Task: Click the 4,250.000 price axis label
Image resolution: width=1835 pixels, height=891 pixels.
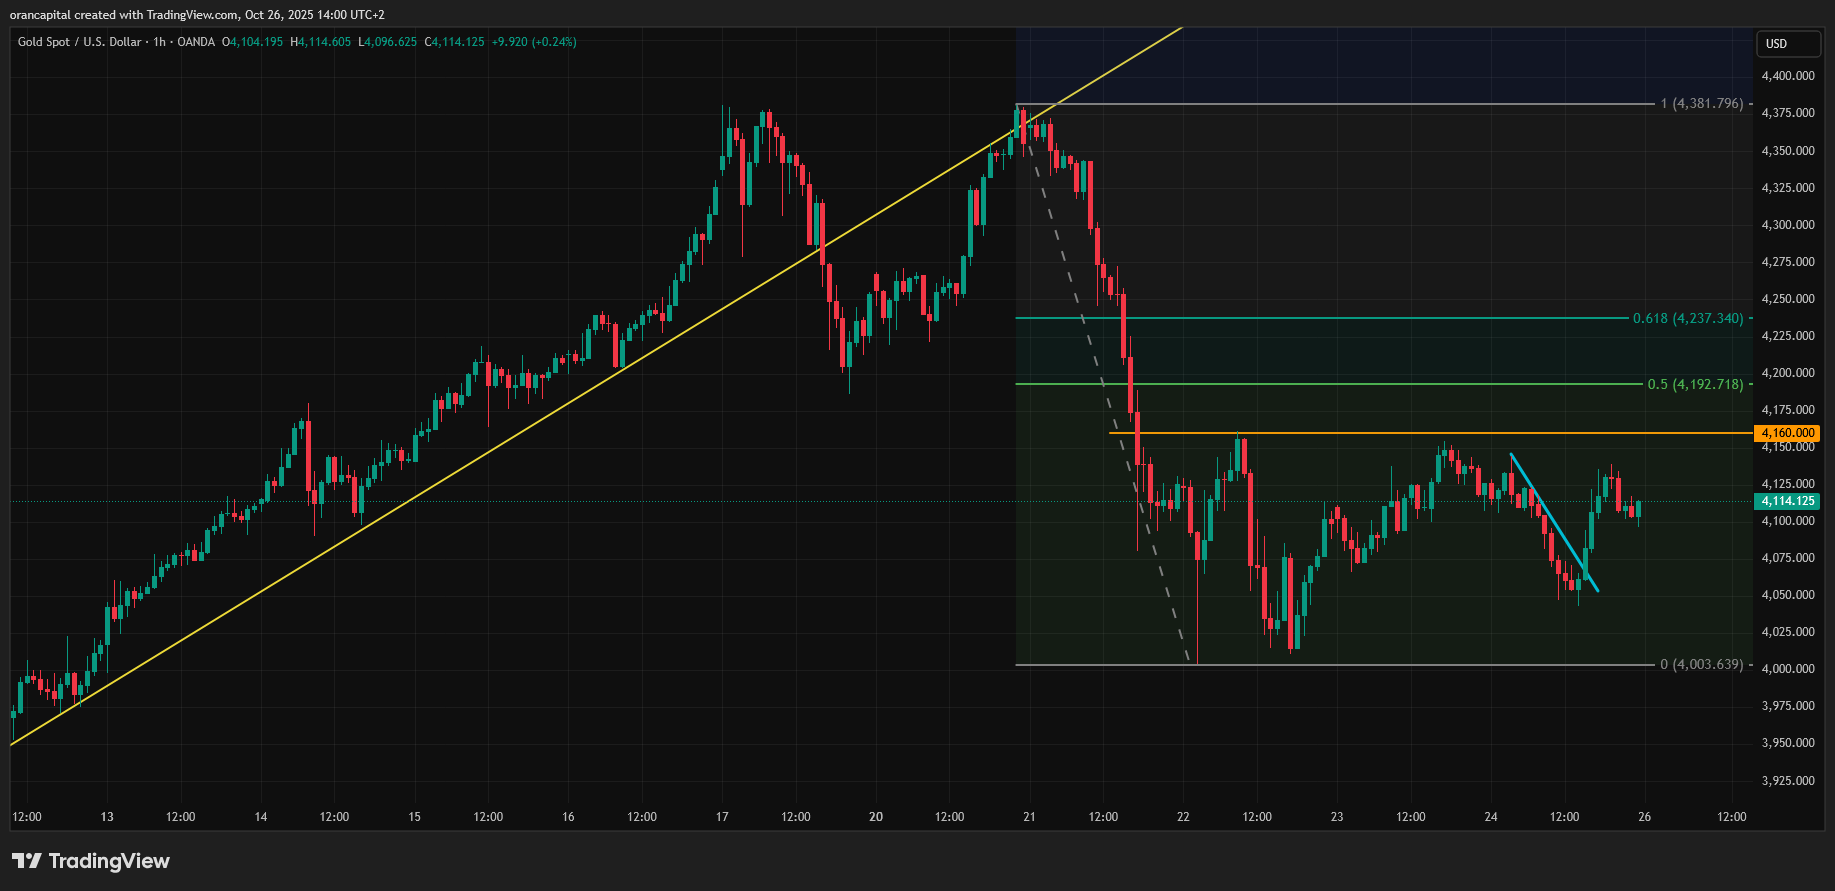Action: pyautogui.click(x=1788, y=299)
